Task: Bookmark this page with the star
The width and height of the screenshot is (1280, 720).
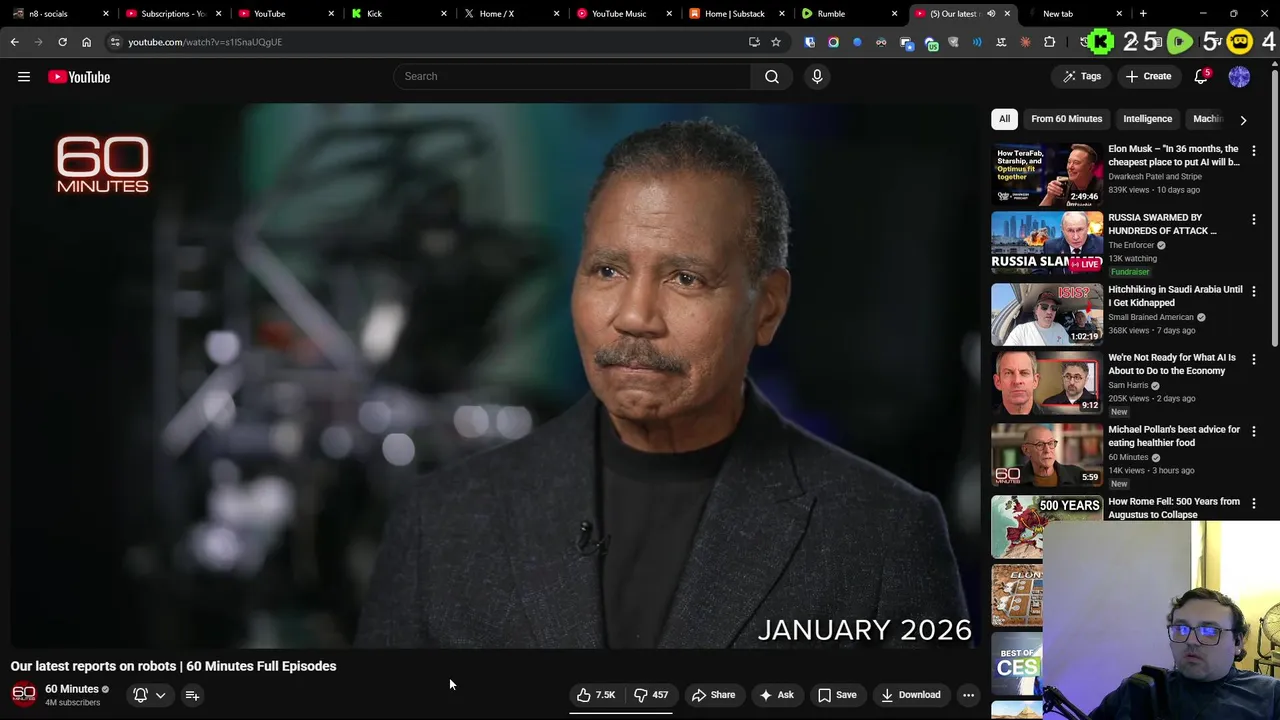Action: click(775, 42)
